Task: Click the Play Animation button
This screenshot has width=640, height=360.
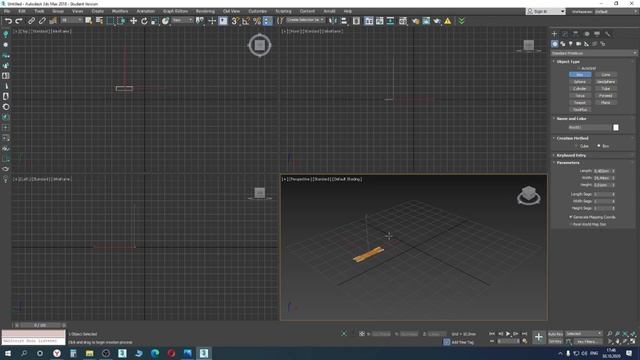Action: pos(508,334)
